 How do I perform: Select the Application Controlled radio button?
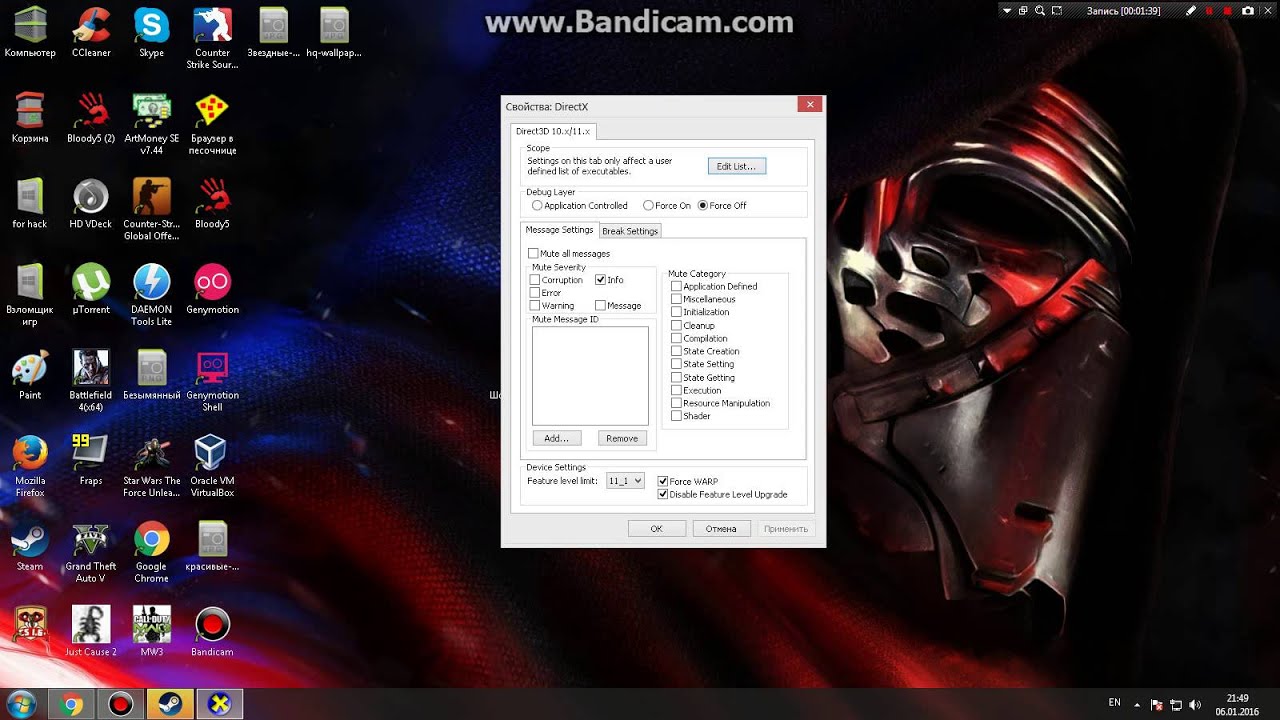coord(538,206)
